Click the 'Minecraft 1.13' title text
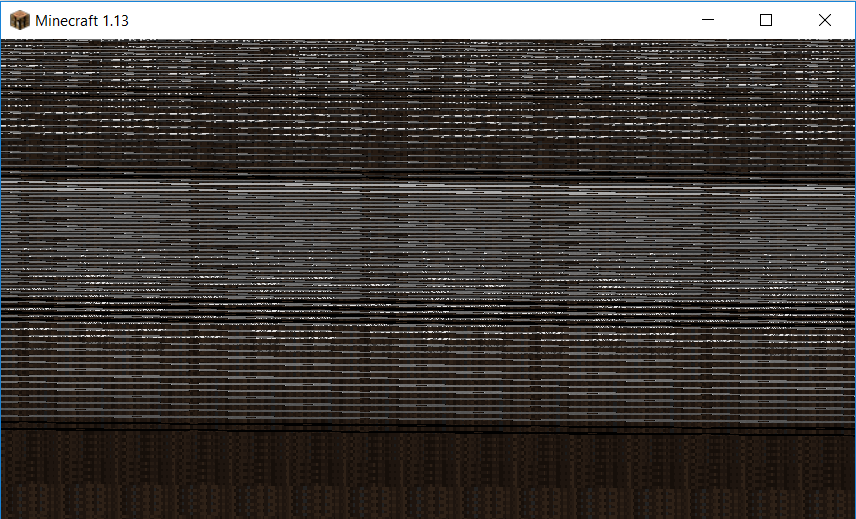This screenshot has width=856, height=519. 82,21
